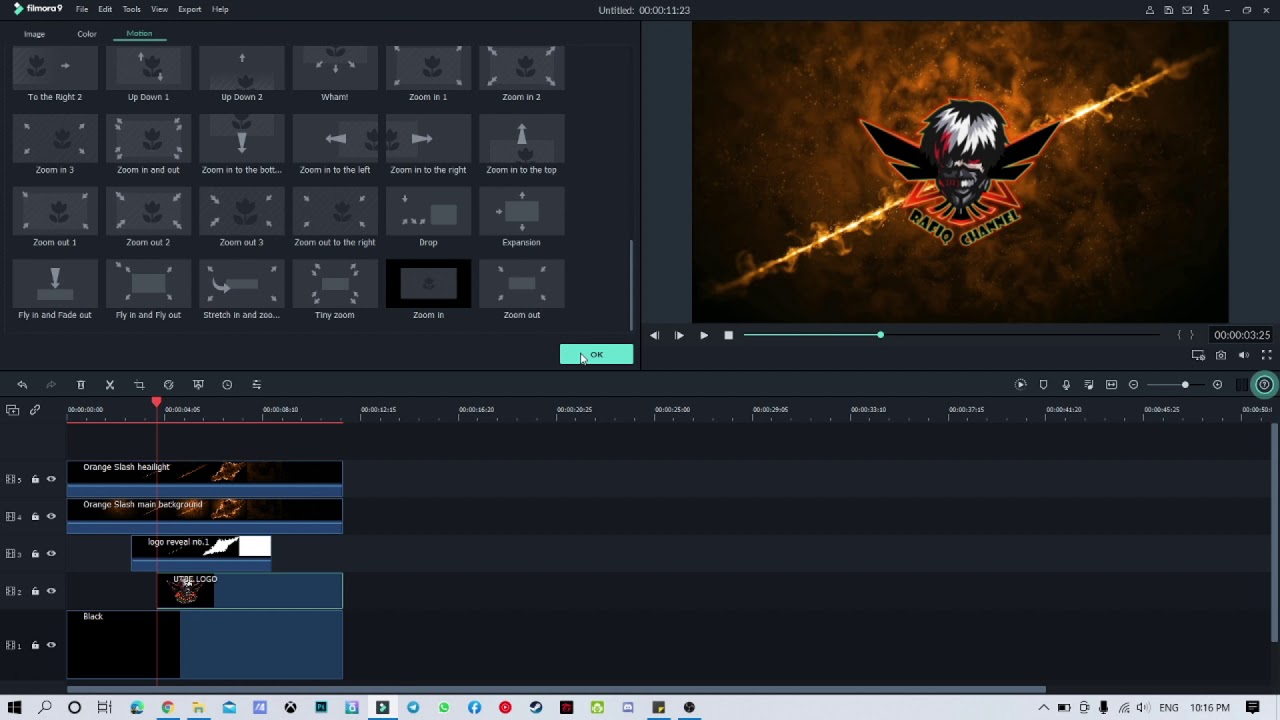1280x720 pixels.
Task: Open the Edit adjustments sliders icon
Action: tap(256, 385)
